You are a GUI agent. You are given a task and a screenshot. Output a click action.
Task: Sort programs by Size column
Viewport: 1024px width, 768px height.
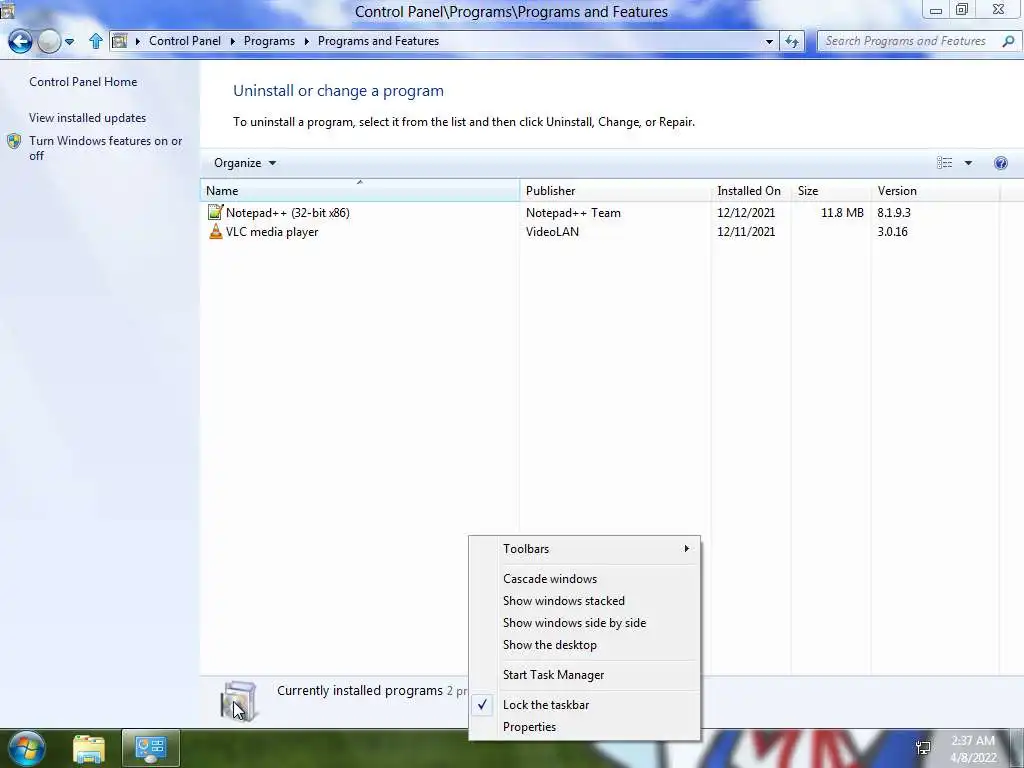point(831,191)
